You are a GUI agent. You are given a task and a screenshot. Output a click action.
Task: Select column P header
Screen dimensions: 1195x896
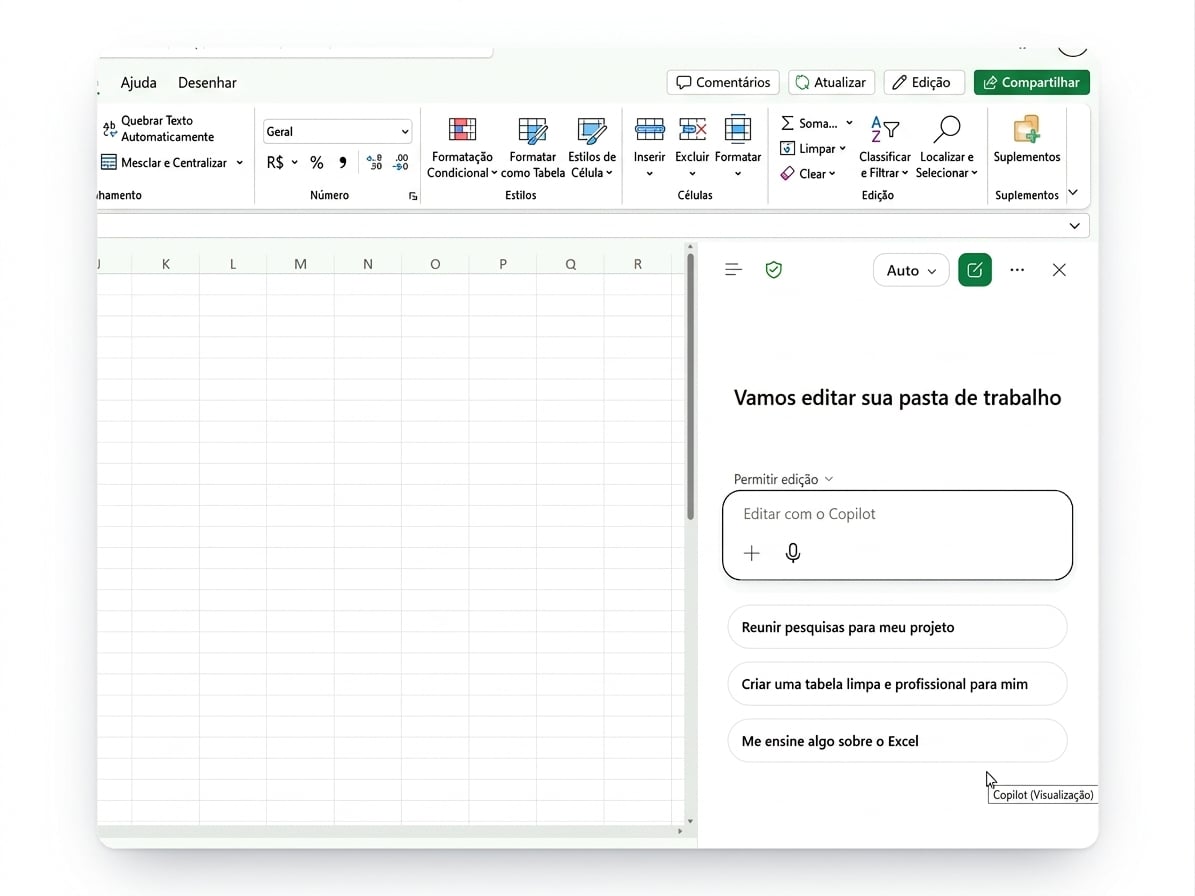(x=503, y=264)
